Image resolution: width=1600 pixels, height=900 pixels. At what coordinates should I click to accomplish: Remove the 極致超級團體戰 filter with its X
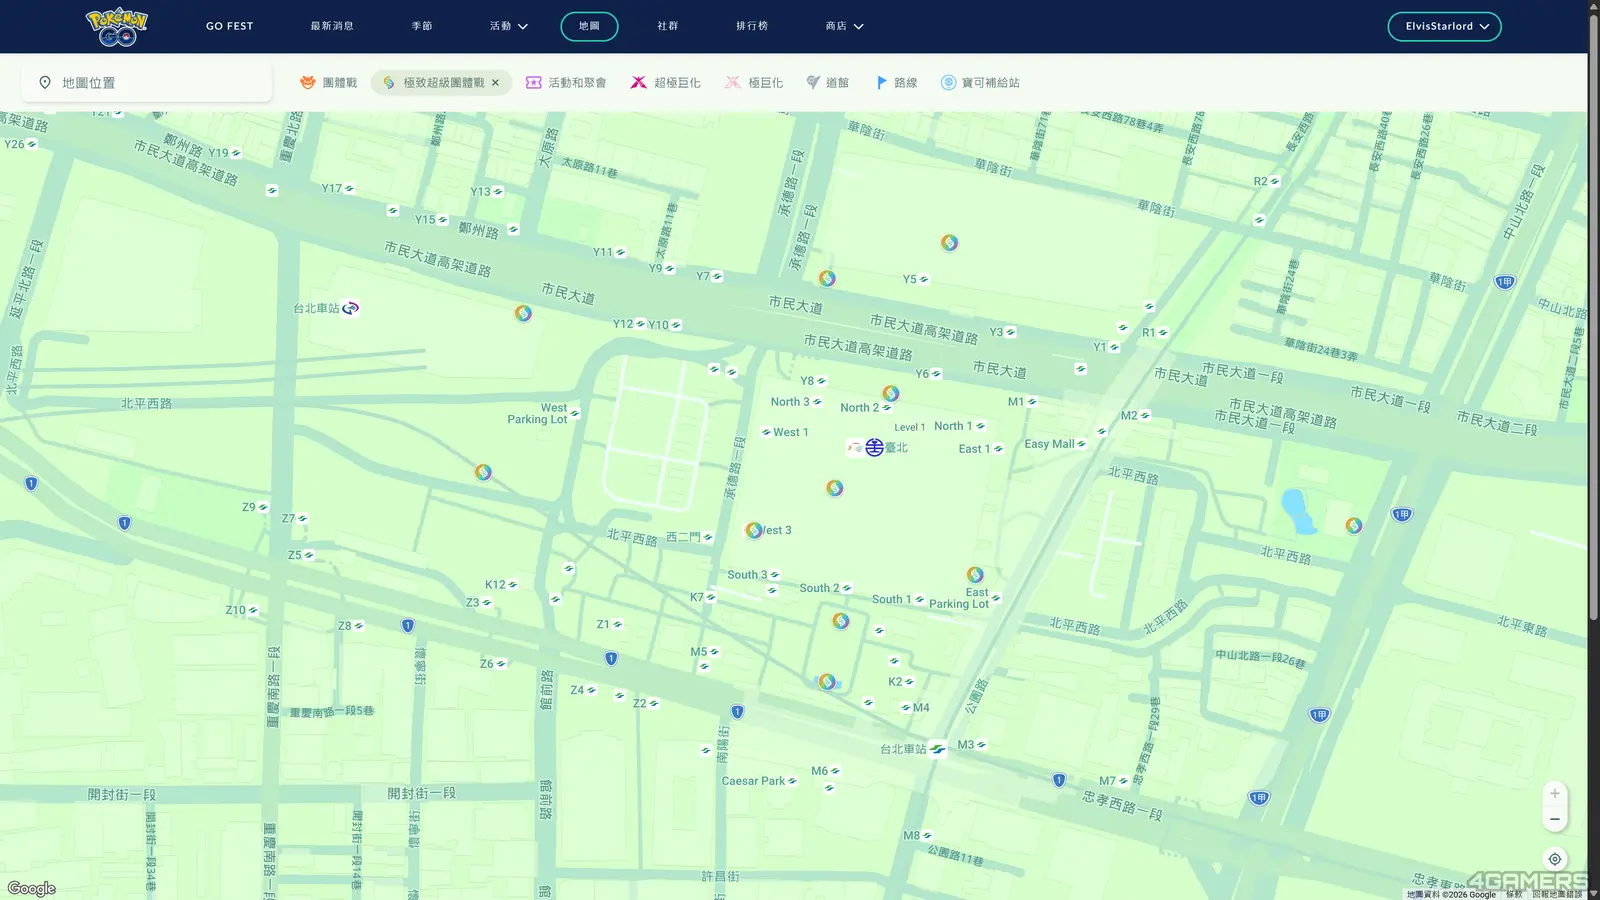[x=495, y=83]
